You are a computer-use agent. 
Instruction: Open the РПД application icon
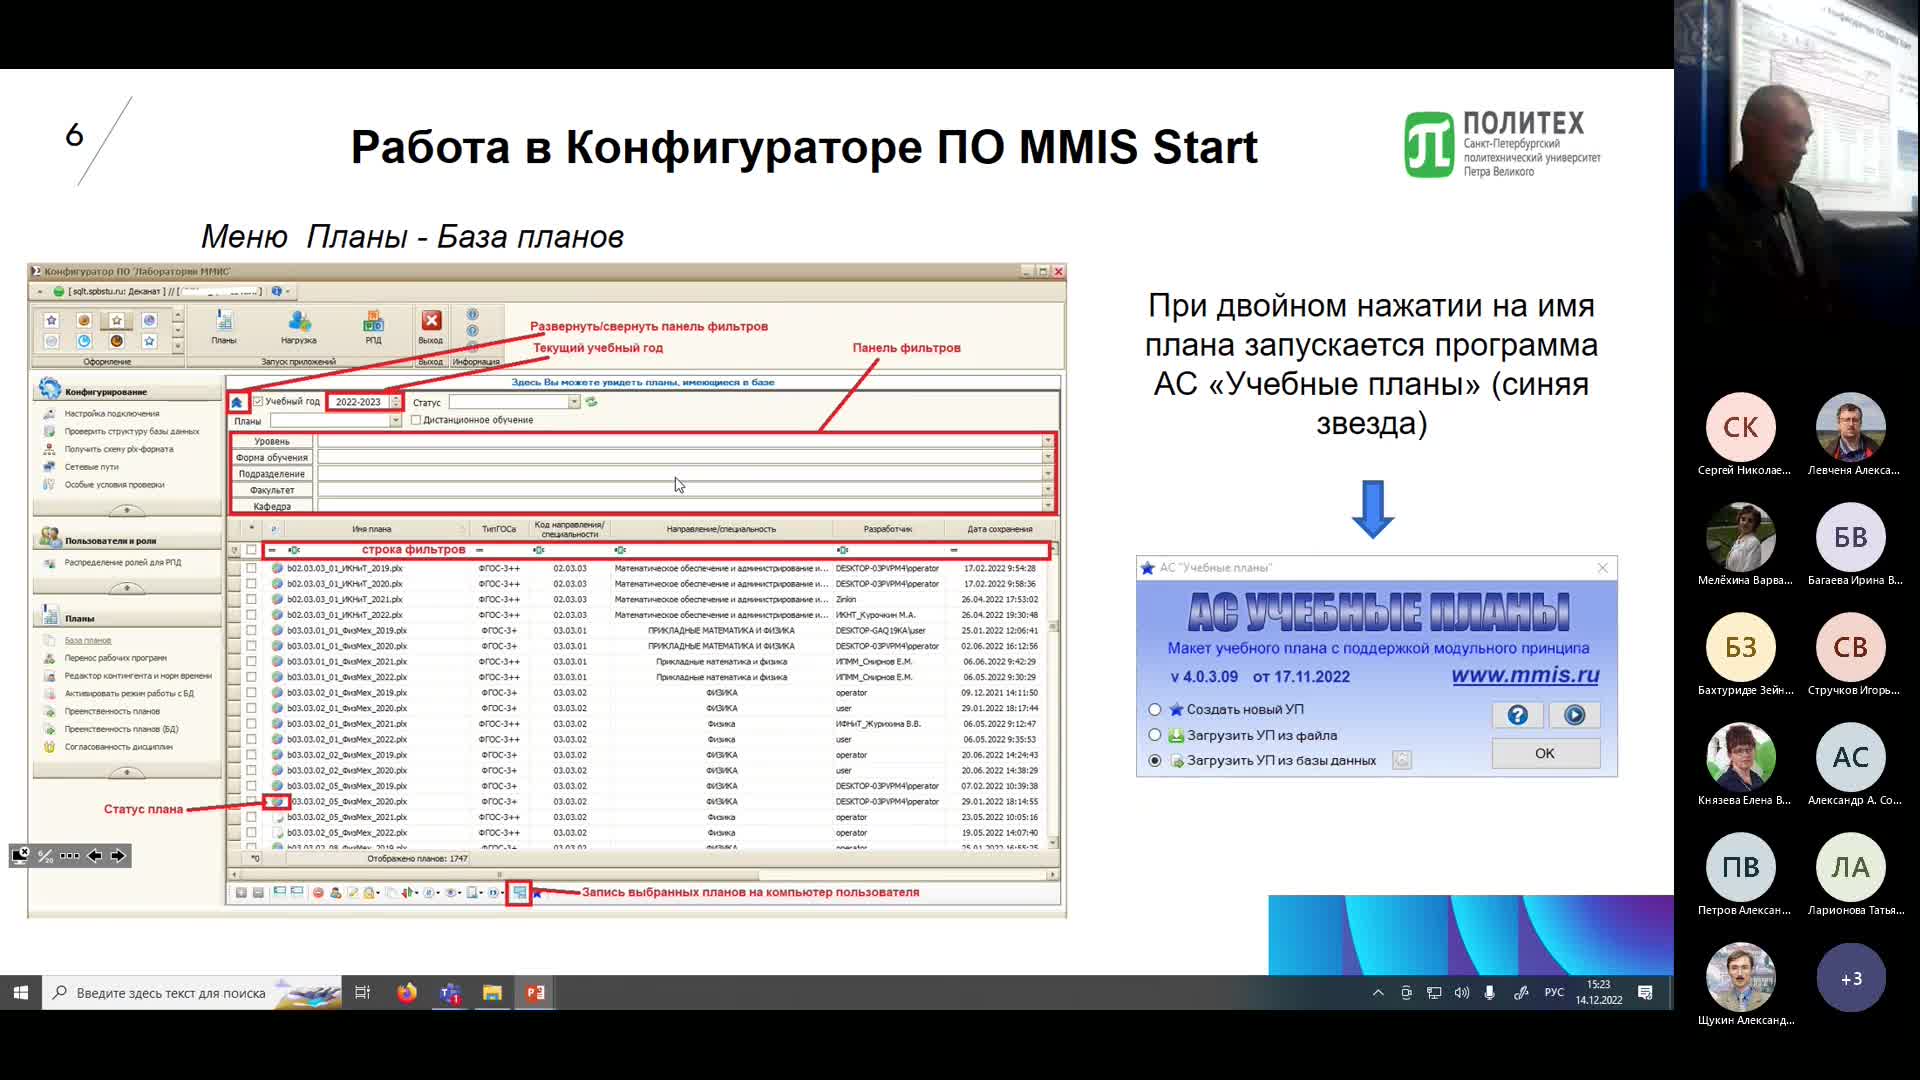pyautogui.click(x=373, y=326)
